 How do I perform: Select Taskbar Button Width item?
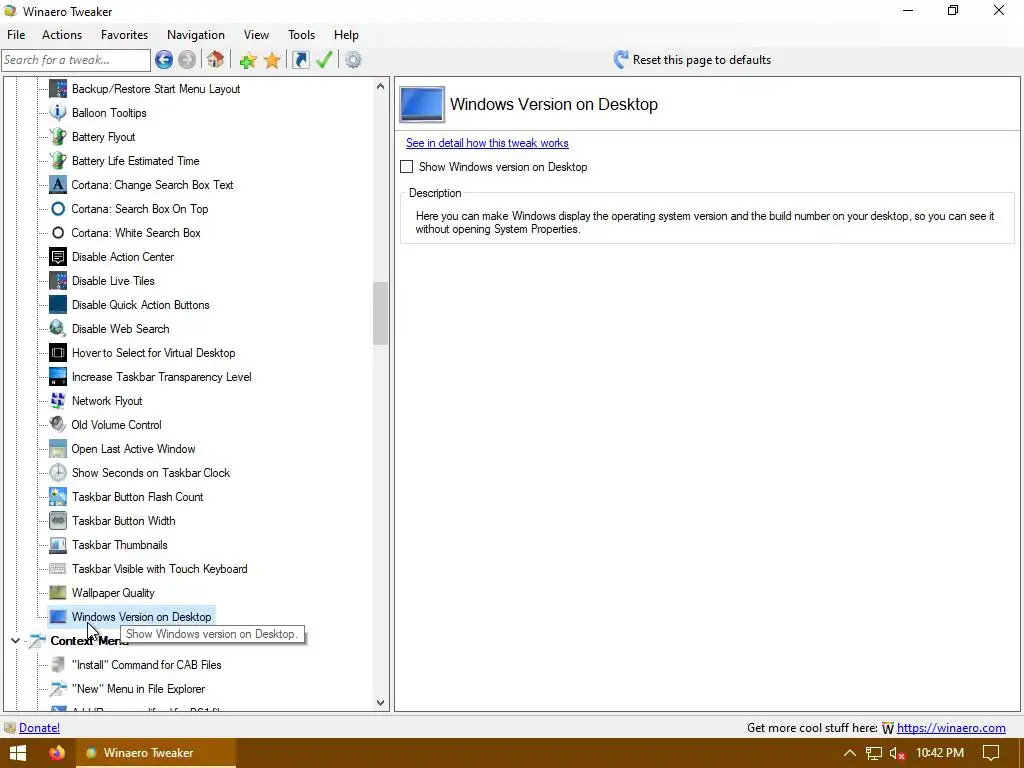coord(123,520)
